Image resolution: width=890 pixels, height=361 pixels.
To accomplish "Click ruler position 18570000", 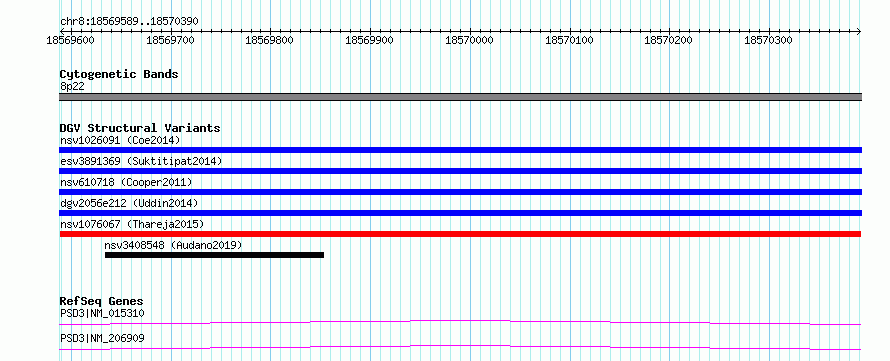I will tap(469, 40).
